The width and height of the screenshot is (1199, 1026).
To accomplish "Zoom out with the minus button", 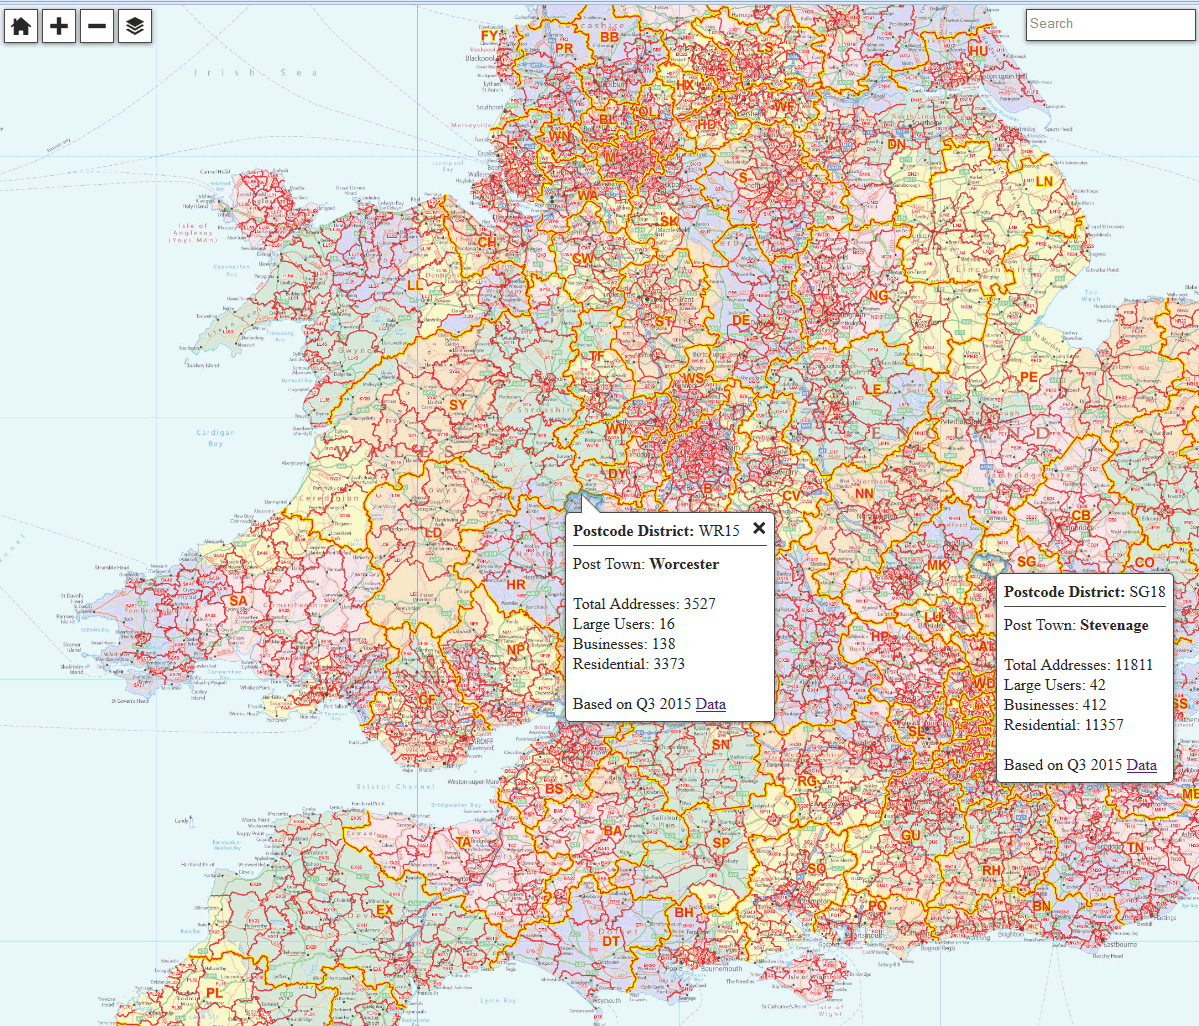I will pos(97,26).
